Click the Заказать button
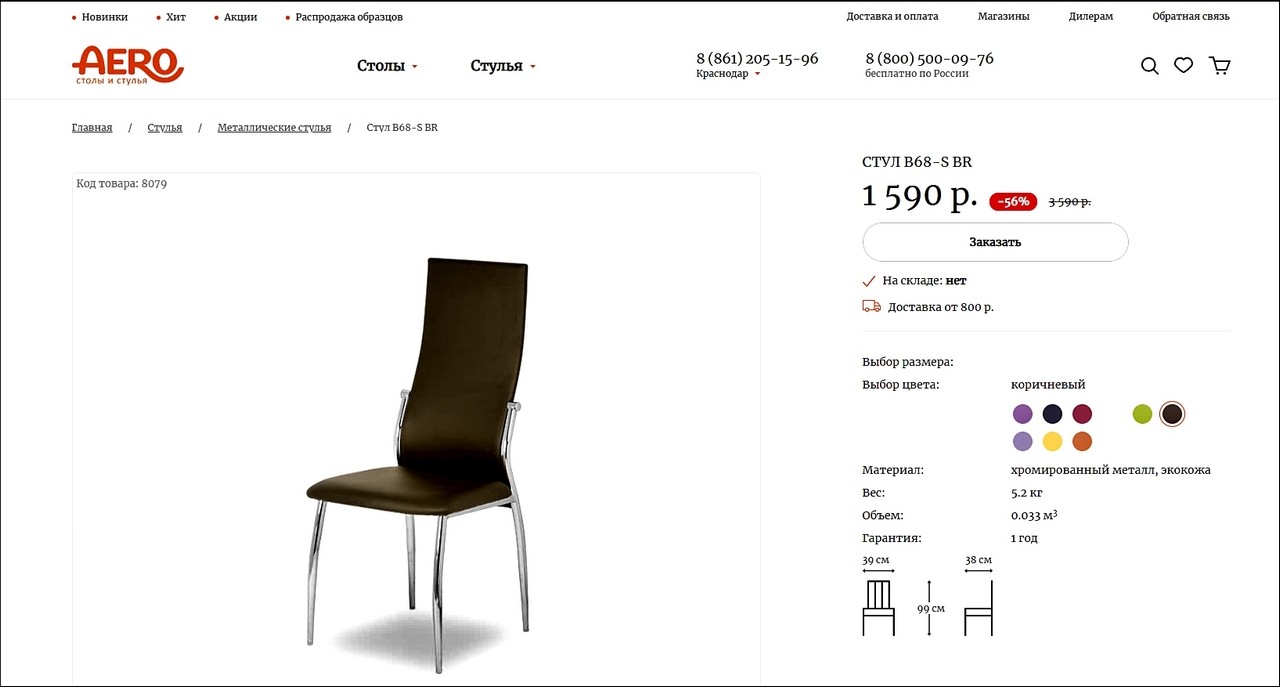This screenshot has height=687, width=1280. 995,242
